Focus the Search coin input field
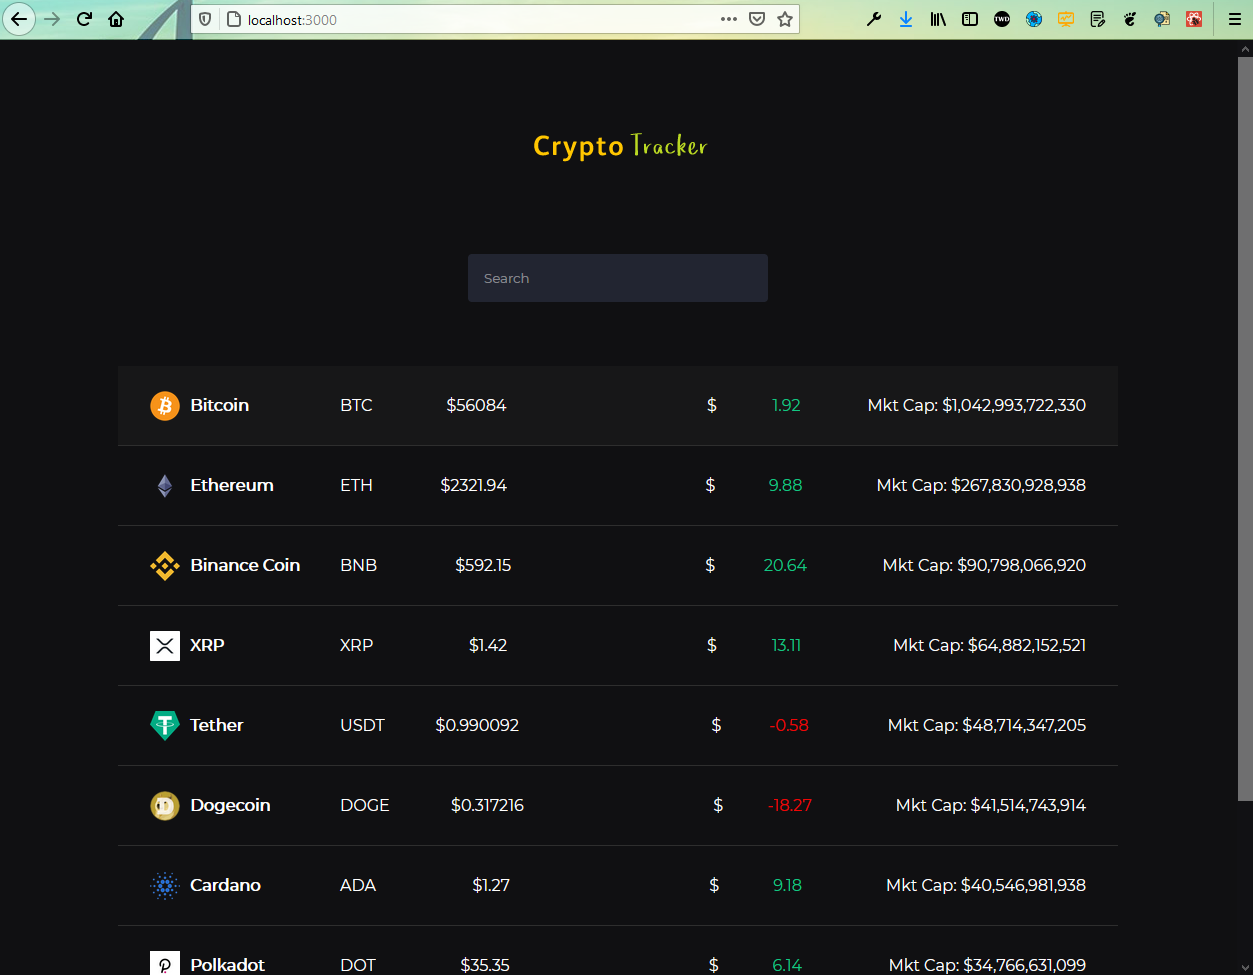Viewport: 1253px width, 975px height. [618, 278]
